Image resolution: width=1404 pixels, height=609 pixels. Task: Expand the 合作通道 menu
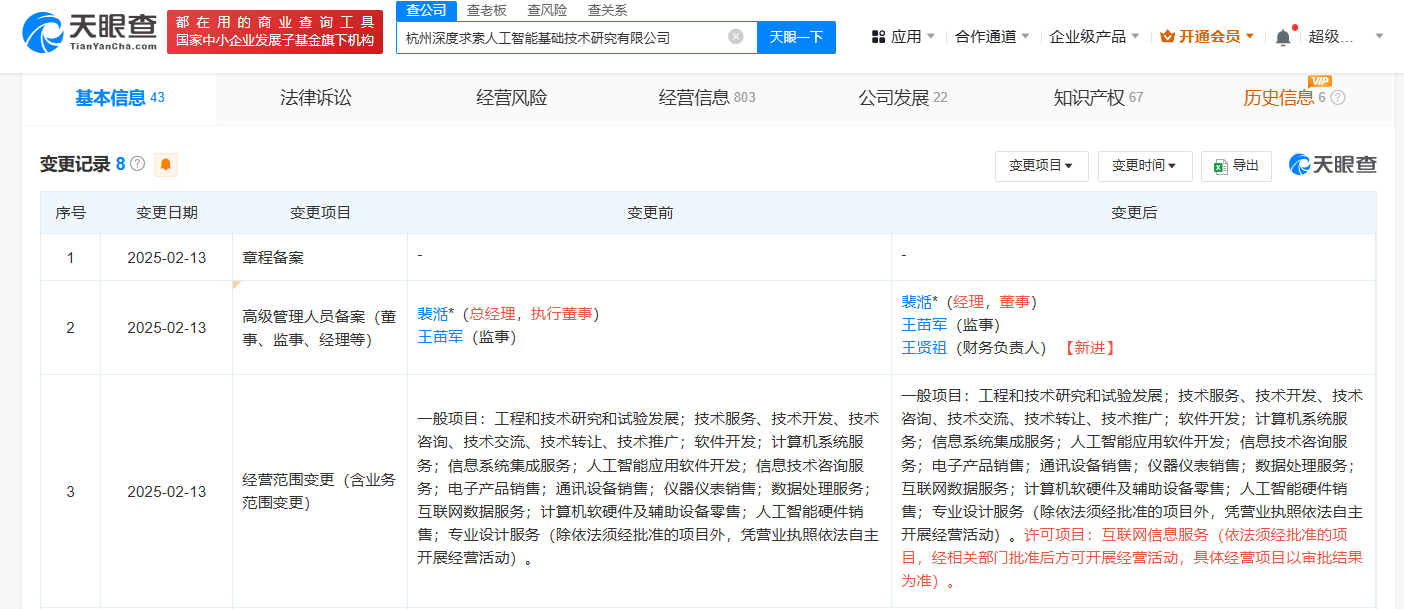point(993,37)
